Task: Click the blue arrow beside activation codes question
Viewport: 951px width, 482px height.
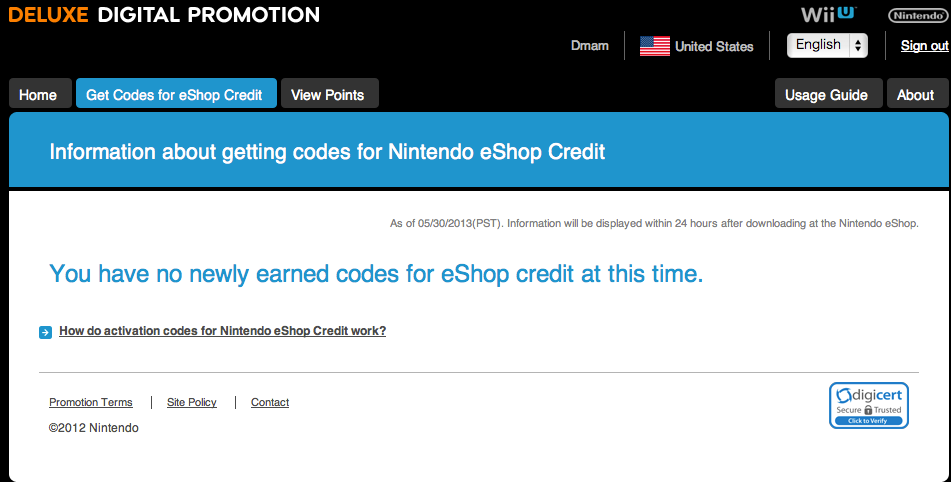Action: click(x=45, y=332)
